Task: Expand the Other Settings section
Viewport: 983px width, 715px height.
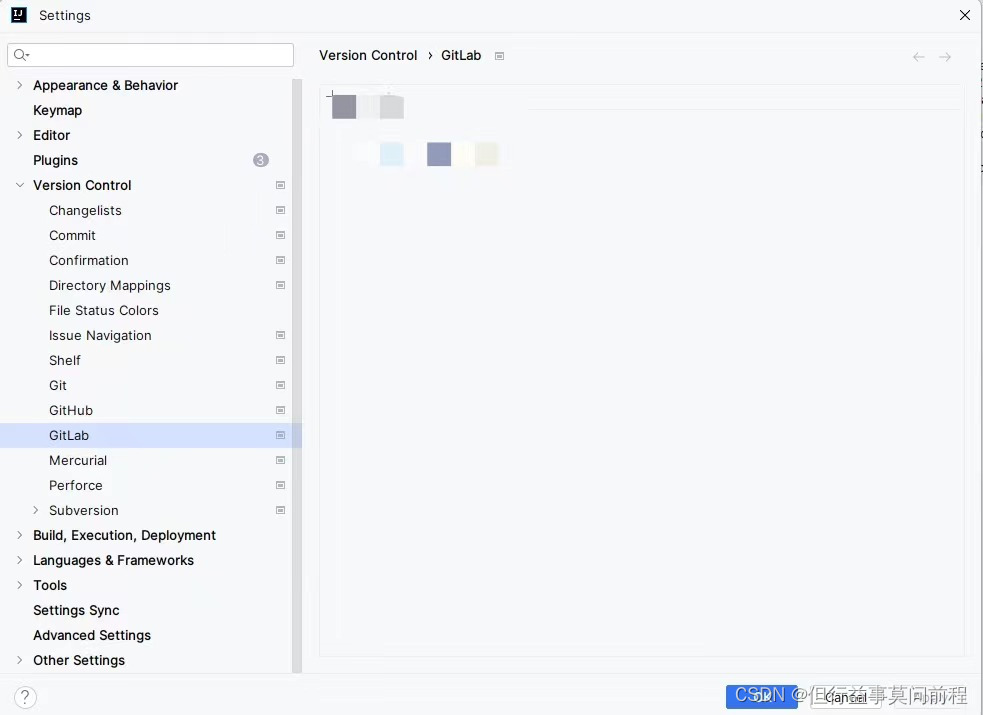Action: 19,660
